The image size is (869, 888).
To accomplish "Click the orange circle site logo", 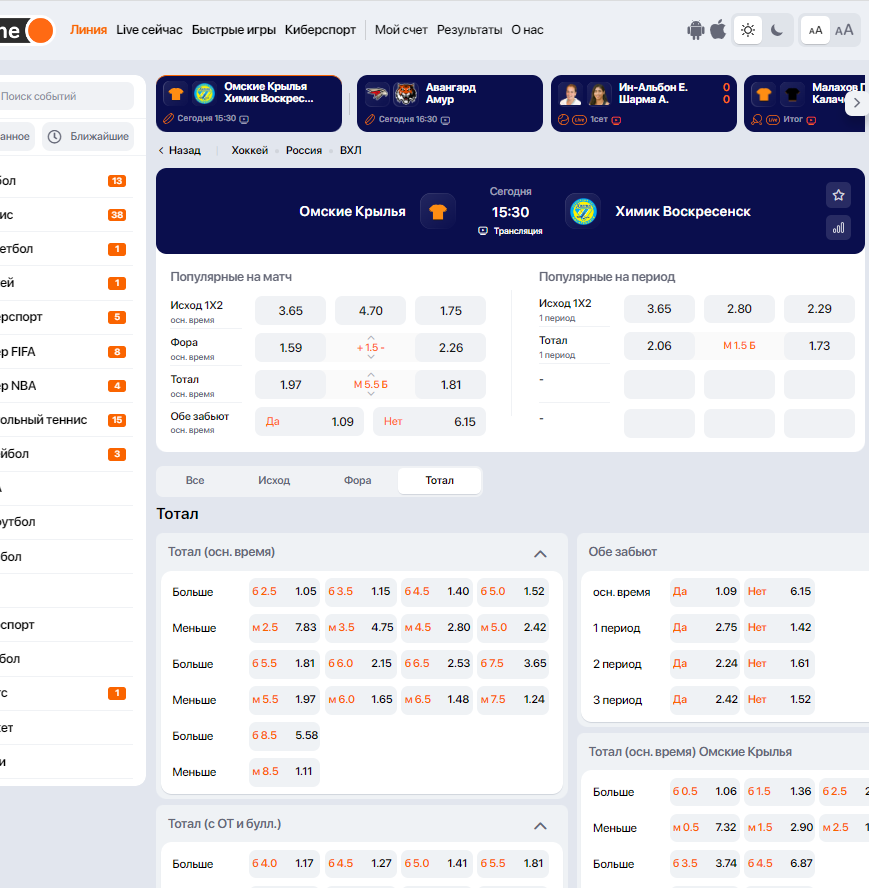I will [40, 31].
